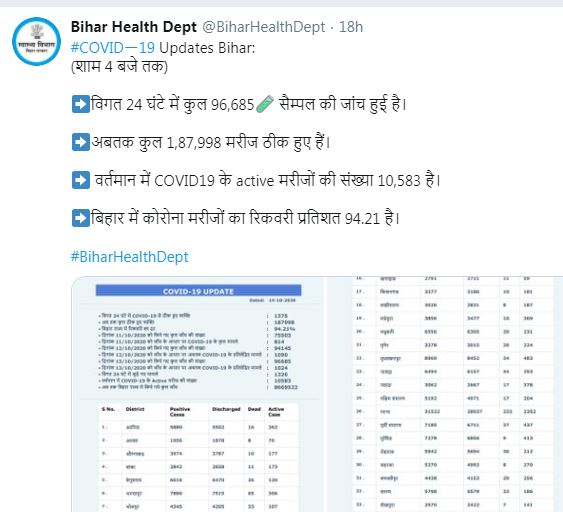Click the tweet text about 10,583 active patients

(267, 180)
